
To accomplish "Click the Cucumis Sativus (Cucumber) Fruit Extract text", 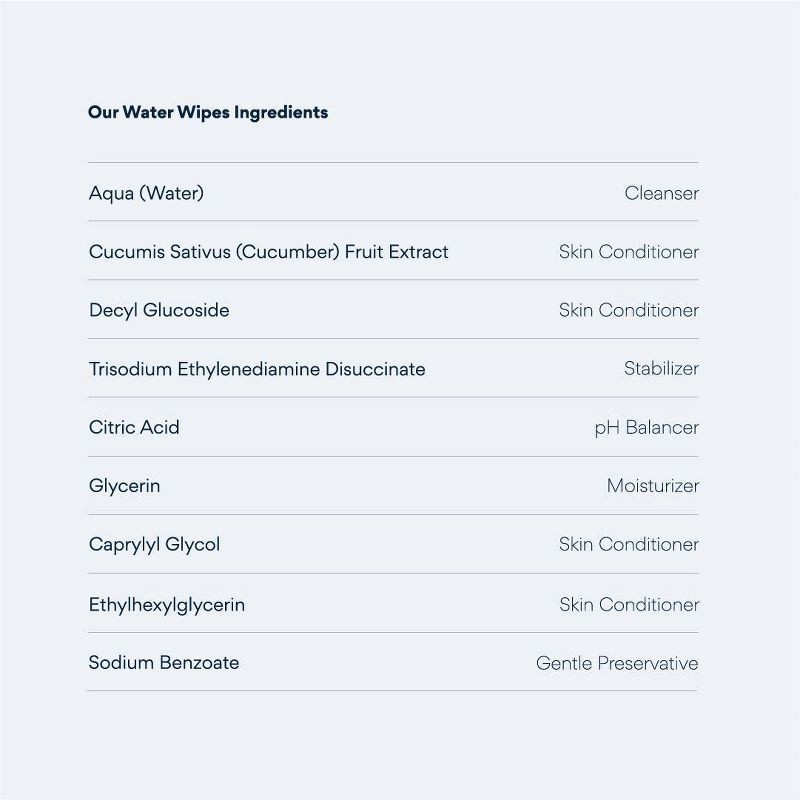I will (x=268, y=252).
